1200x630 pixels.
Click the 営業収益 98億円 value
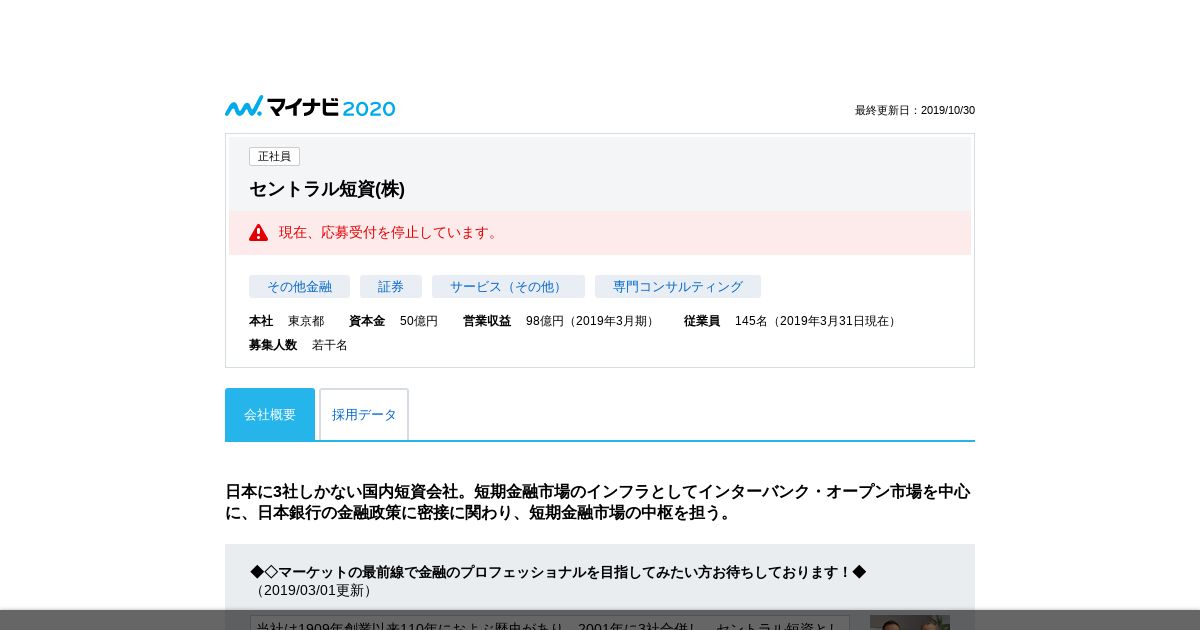tap(592, 321)
